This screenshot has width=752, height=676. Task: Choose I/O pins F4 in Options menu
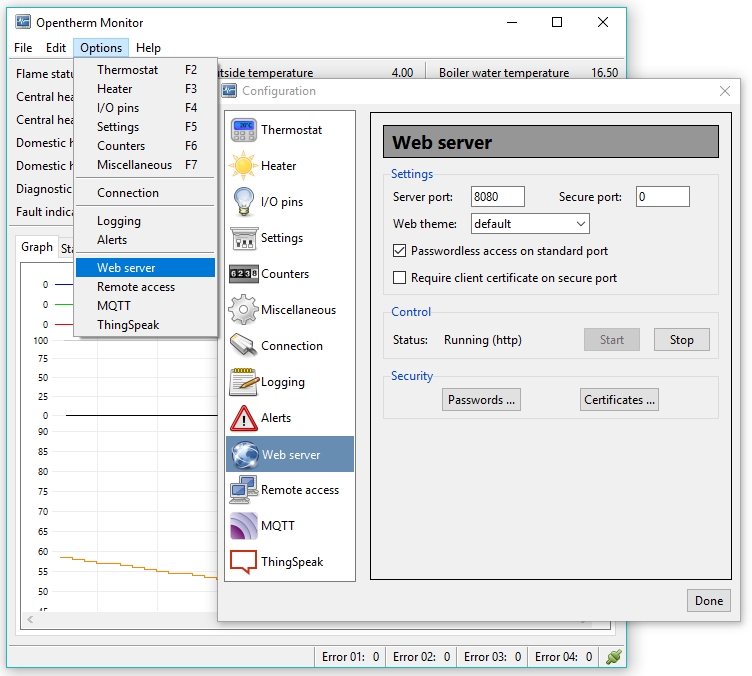pos(145,108)
